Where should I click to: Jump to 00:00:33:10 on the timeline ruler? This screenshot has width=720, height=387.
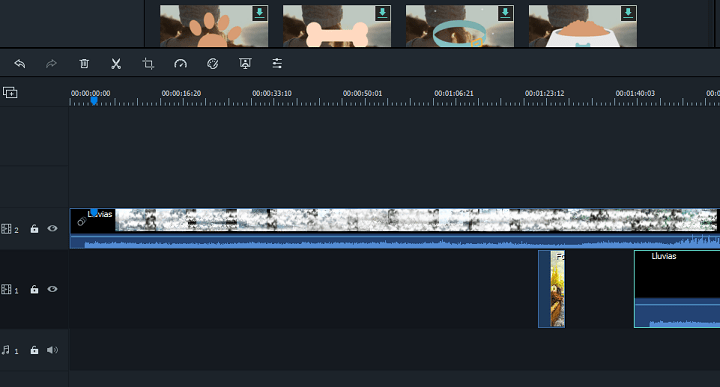[x=272, y=93]
